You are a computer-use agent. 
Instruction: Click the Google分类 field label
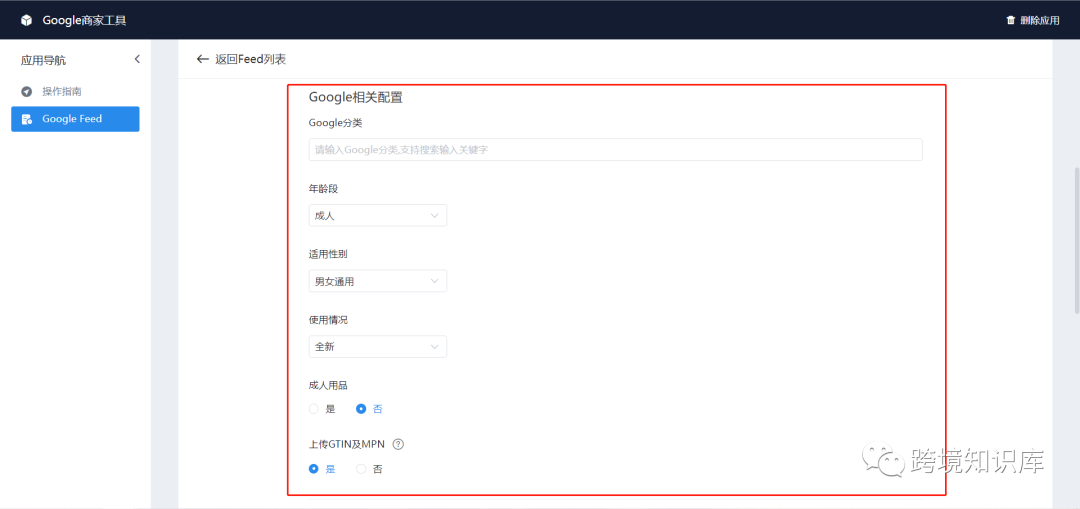335,123
